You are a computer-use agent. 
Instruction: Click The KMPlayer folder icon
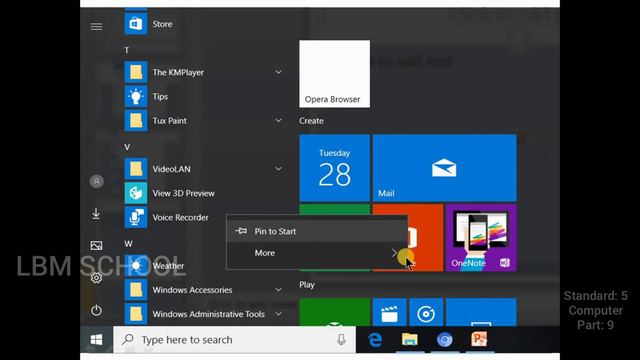click(x=136, y=72)
